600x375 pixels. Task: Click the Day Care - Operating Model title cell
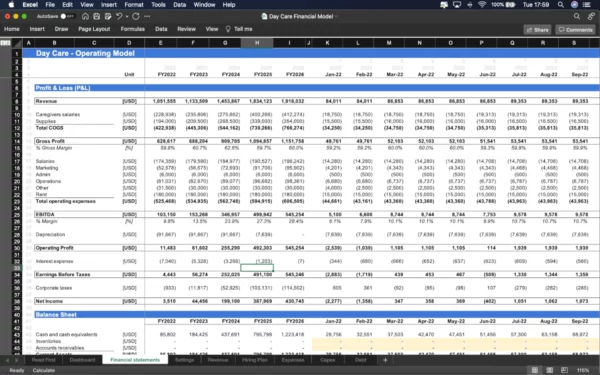click(85, 53)
